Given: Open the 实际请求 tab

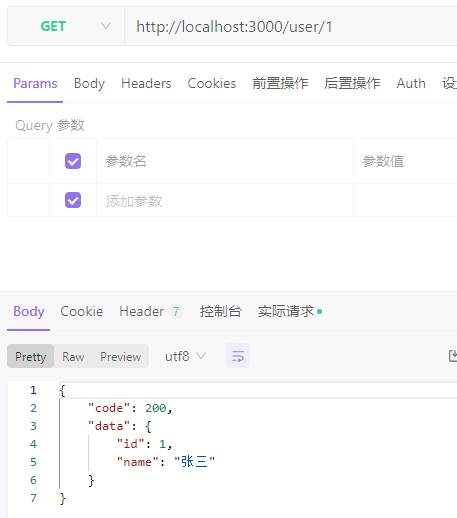Looking at the screenshot, I should click(289, 311).
